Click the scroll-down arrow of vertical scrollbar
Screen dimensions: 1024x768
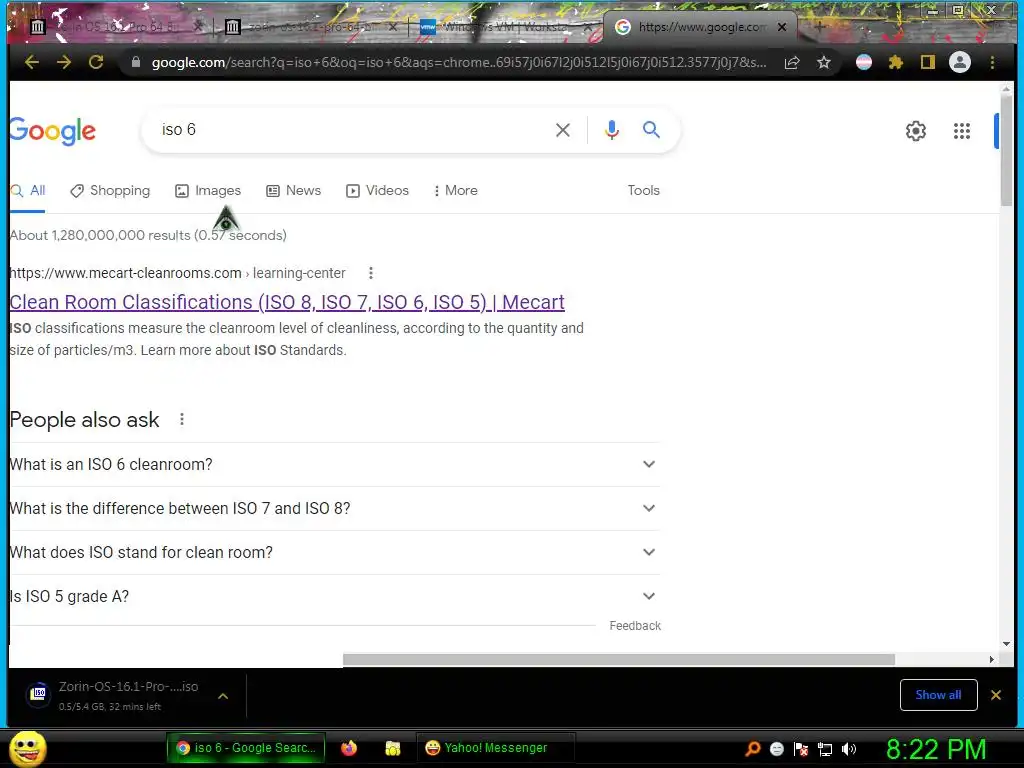pyautogui.click(x=1006, y=644)
